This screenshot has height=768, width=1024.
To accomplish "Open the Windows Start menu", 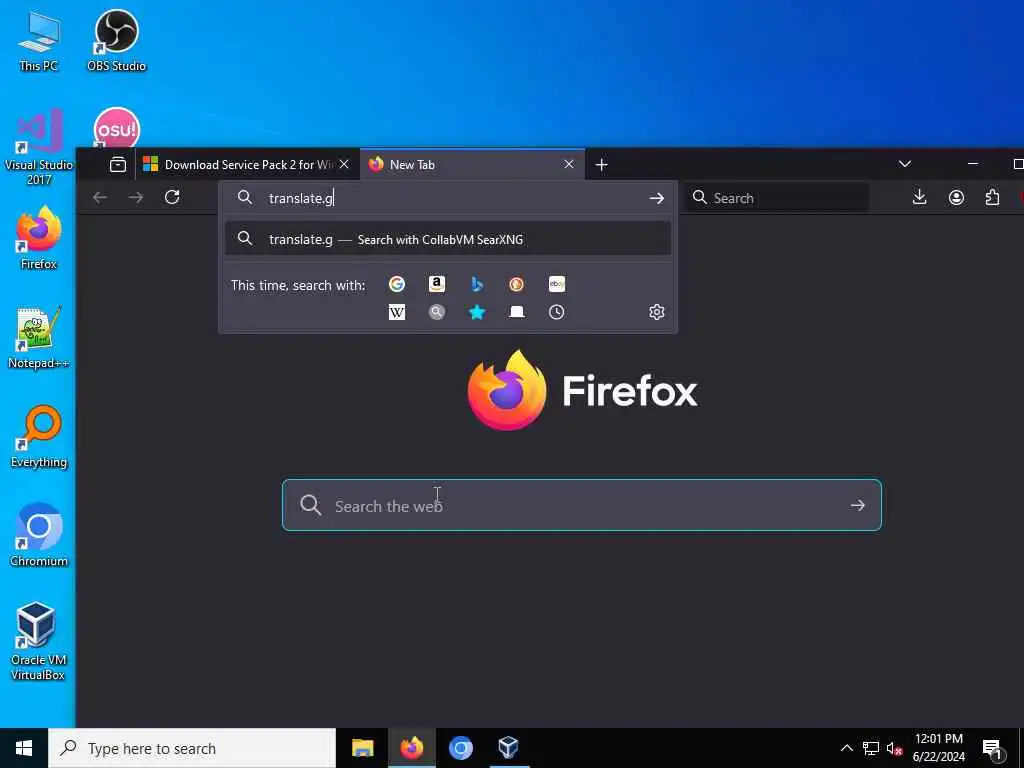I will 24,748.
